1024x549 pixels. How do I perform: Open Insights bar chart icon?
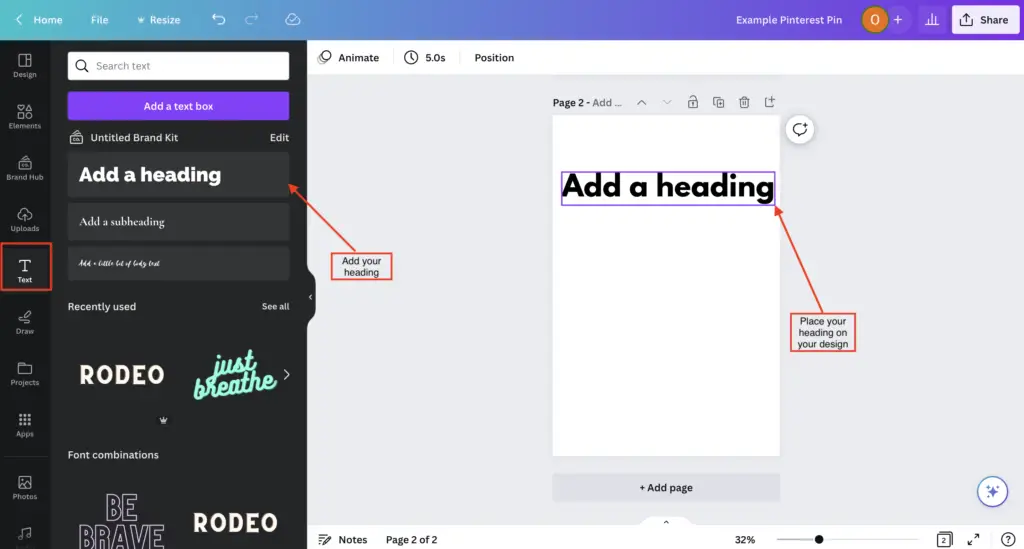tap(932, 20)
